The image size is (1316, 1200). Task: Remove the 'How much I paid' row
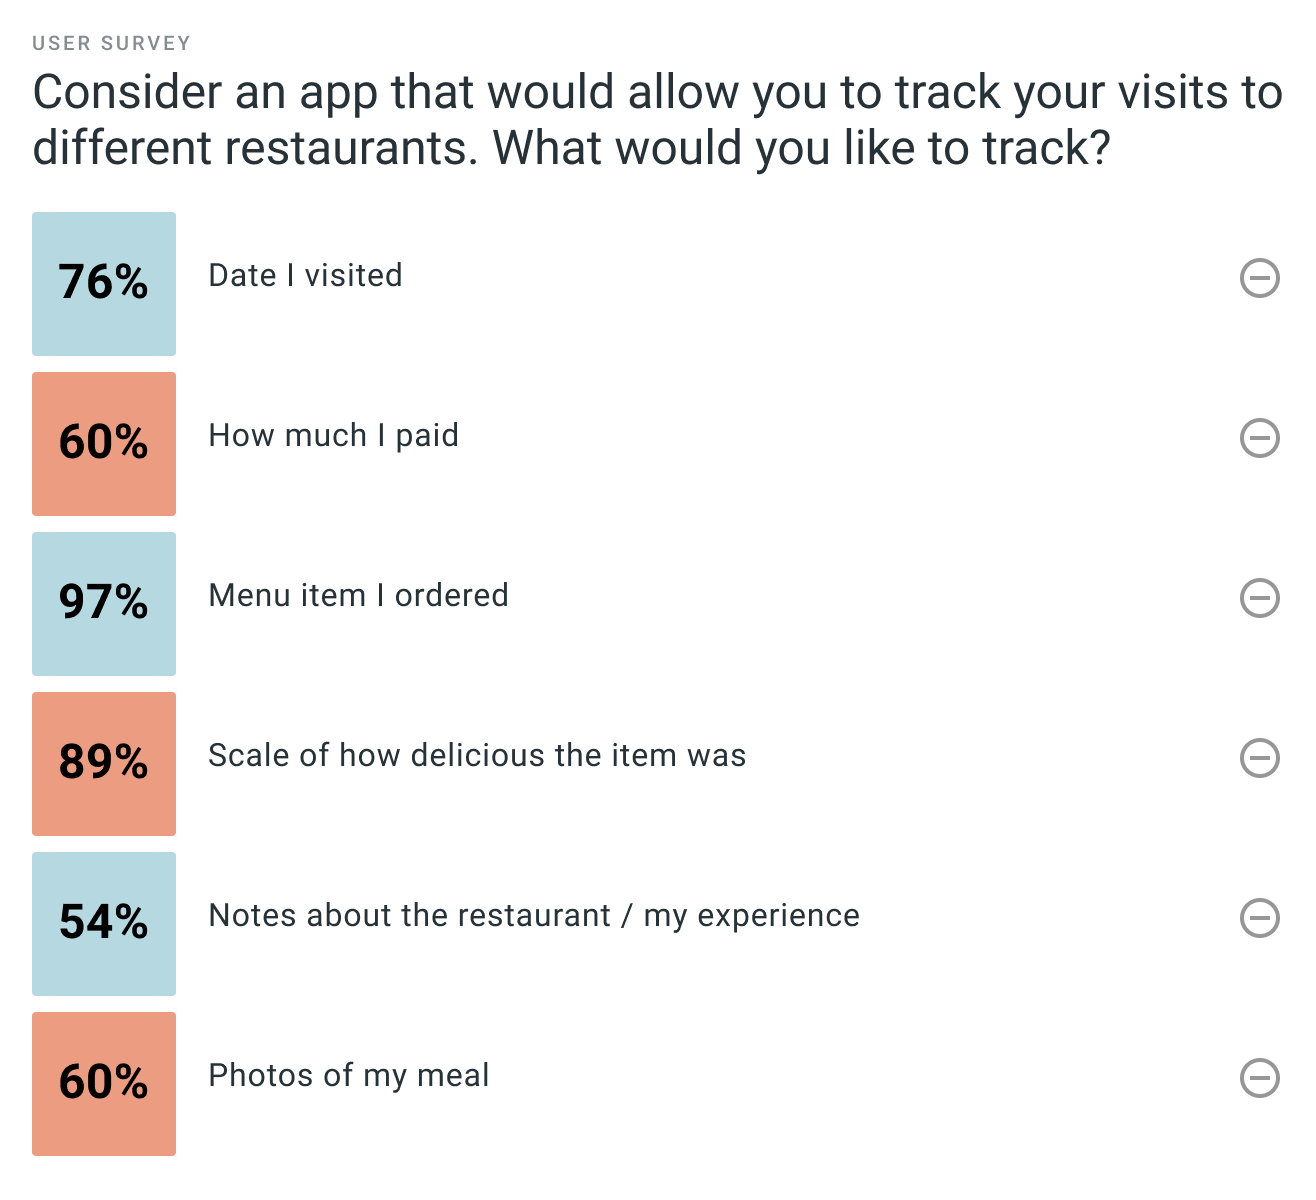1259,438
